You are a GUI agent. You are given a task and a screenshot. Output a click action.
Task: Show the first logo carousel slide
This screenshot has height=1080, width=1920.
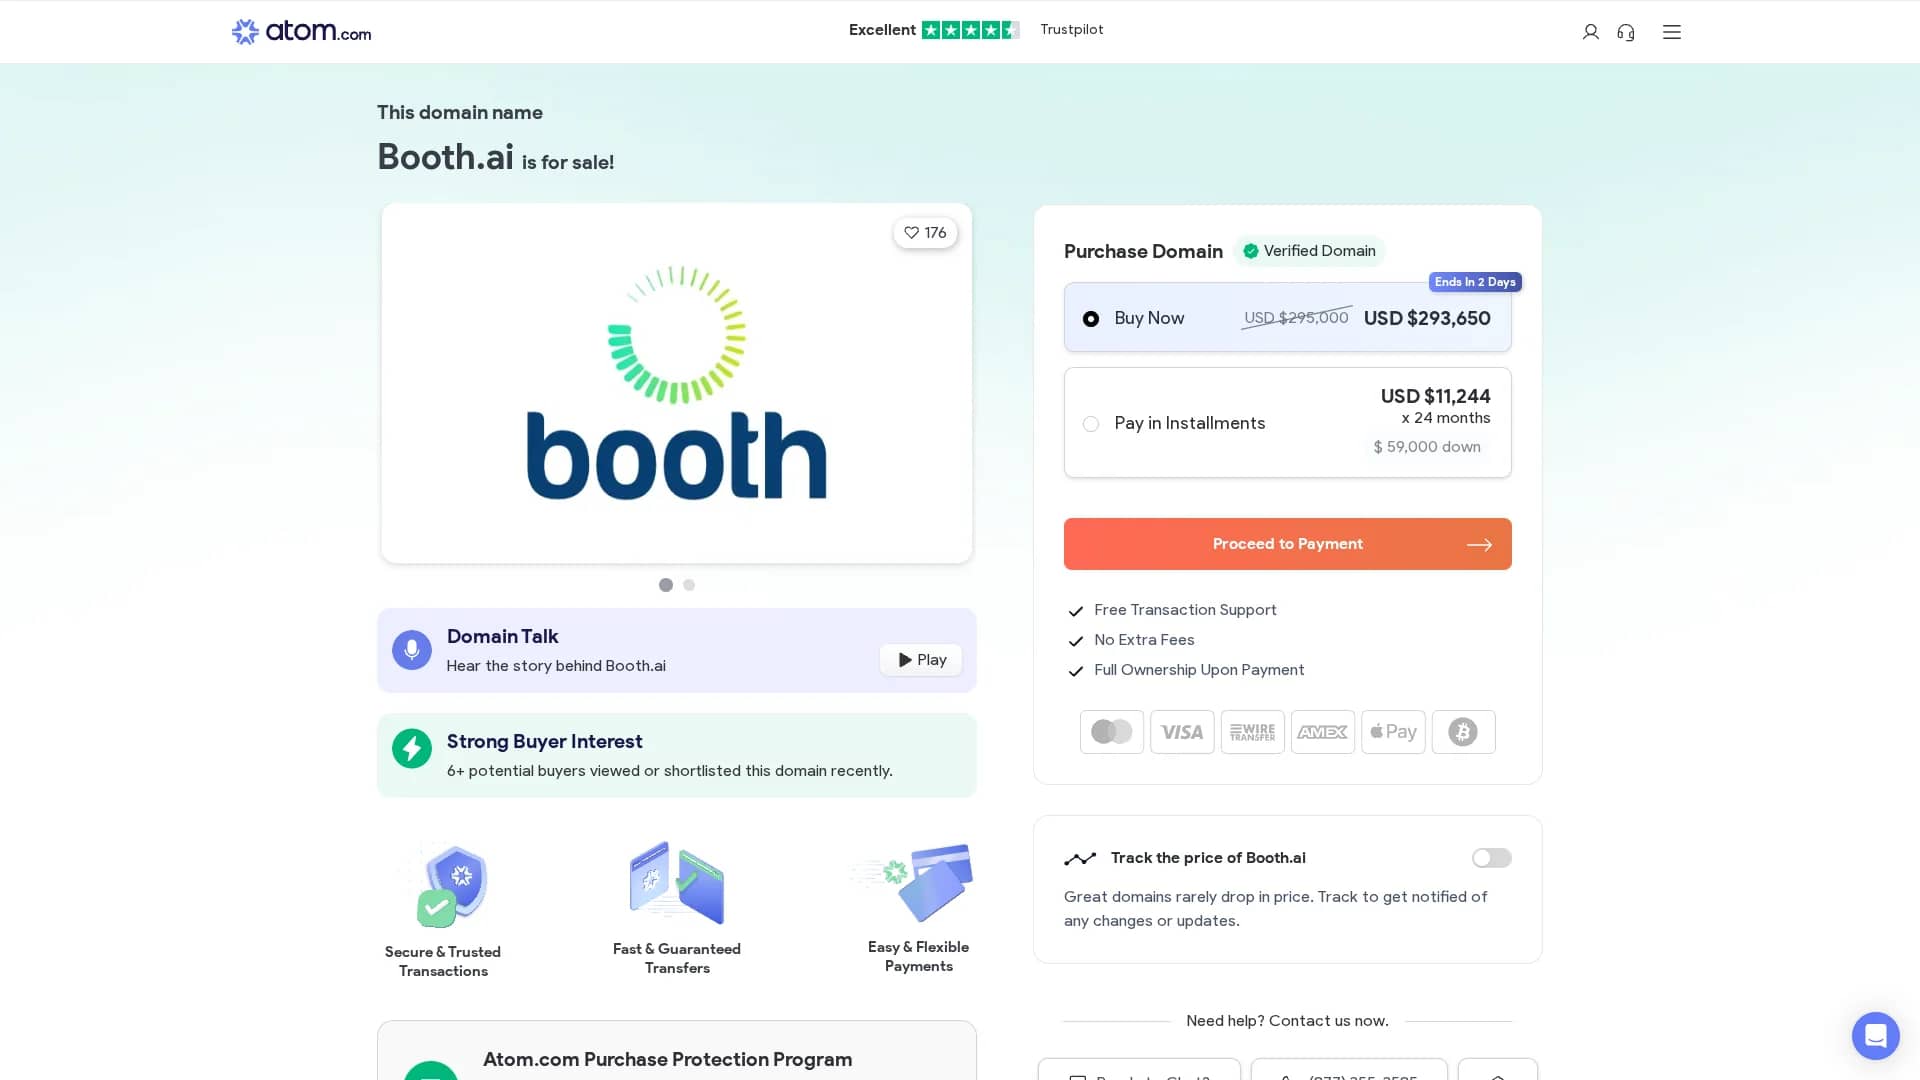click(666, 585)
